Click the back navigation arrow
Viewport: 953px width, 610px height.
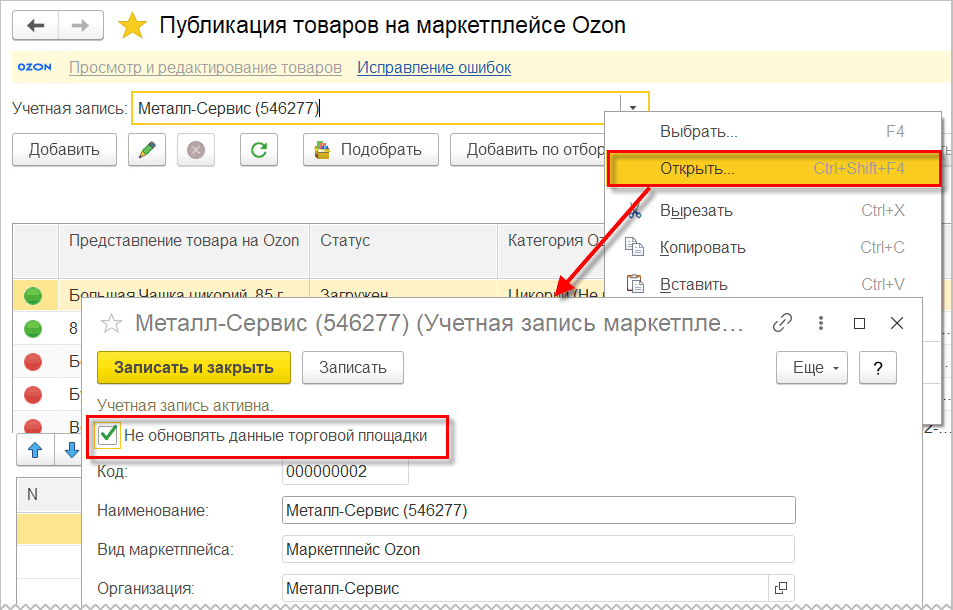pos(36,26)
